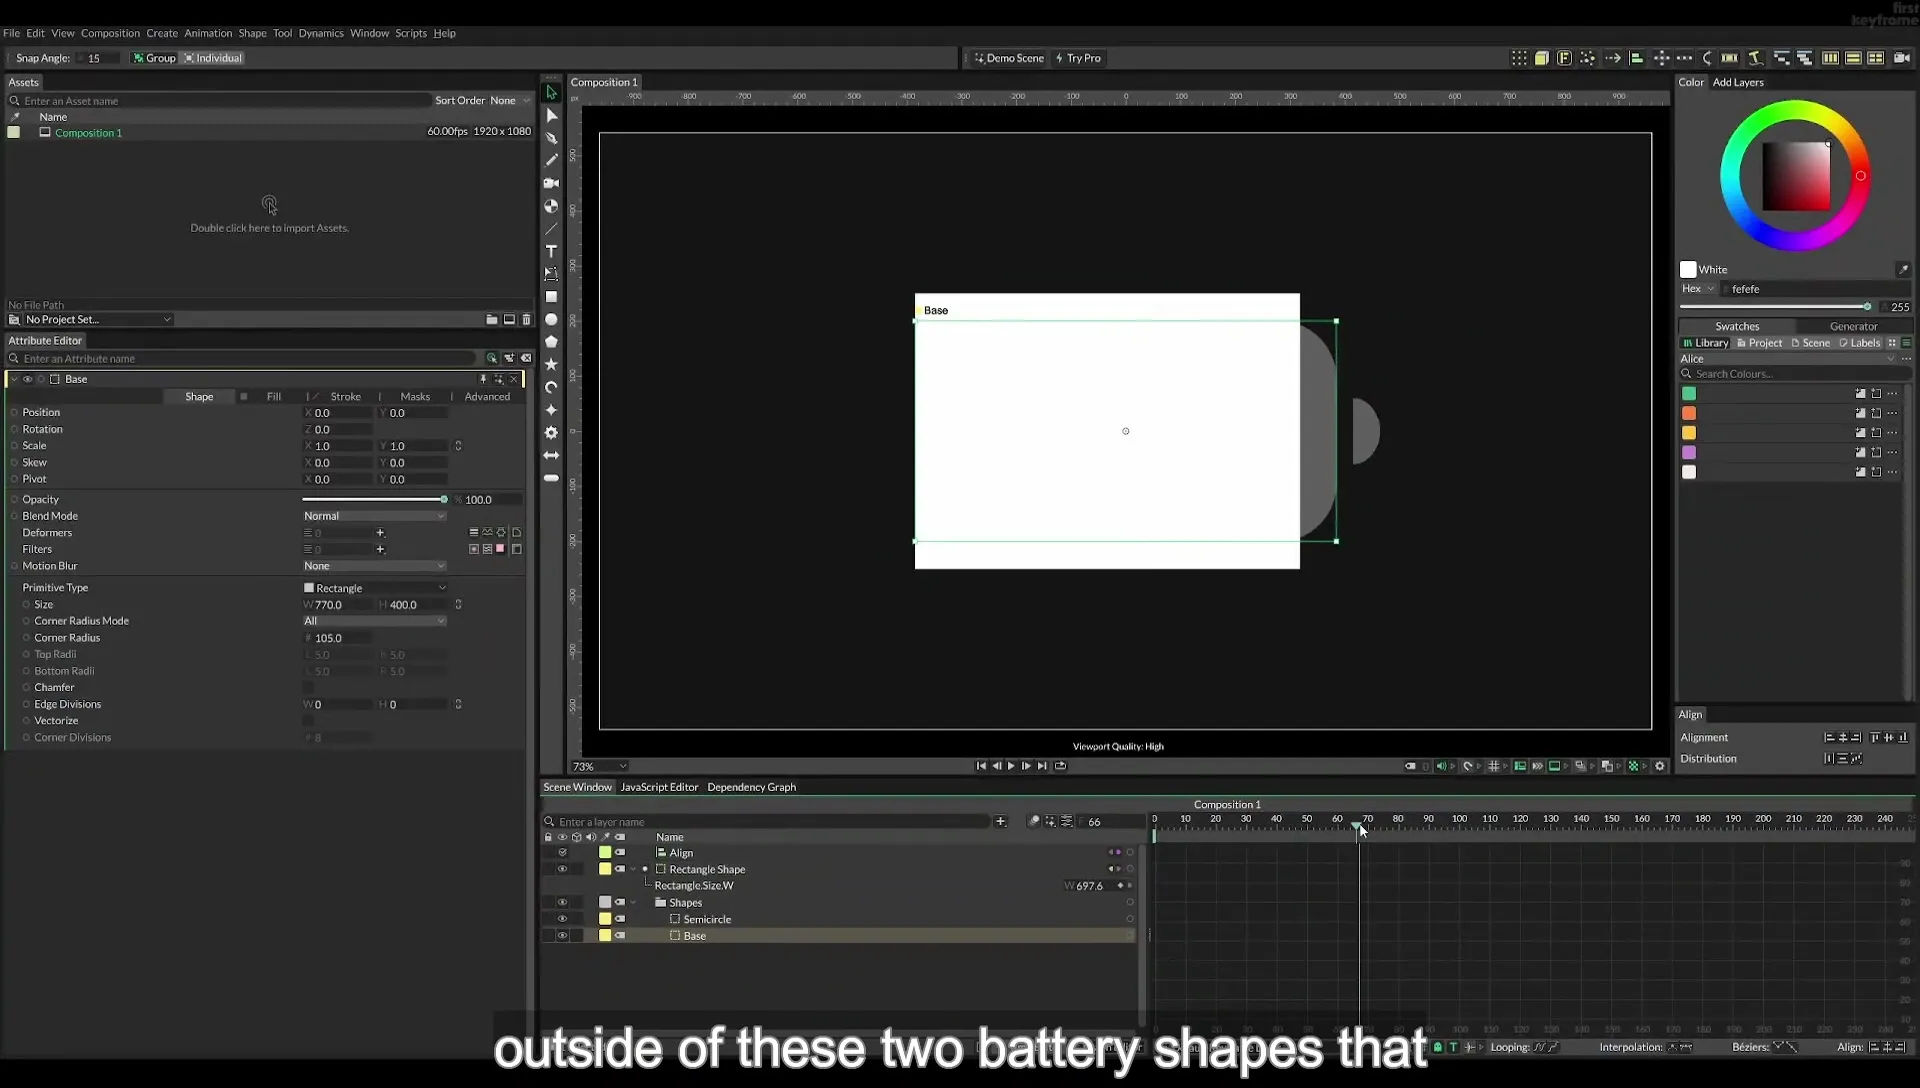Collapse the Rectangle Shape layer
The height and width of the screenshot is (1088, 1920).
tap(633, 869)
